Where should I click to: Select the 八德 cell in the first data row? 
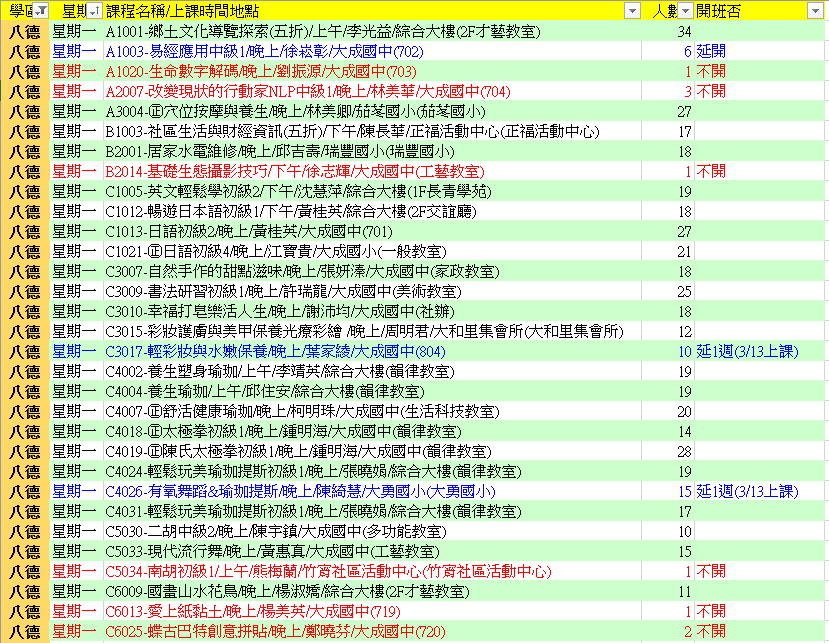[24, 30]
